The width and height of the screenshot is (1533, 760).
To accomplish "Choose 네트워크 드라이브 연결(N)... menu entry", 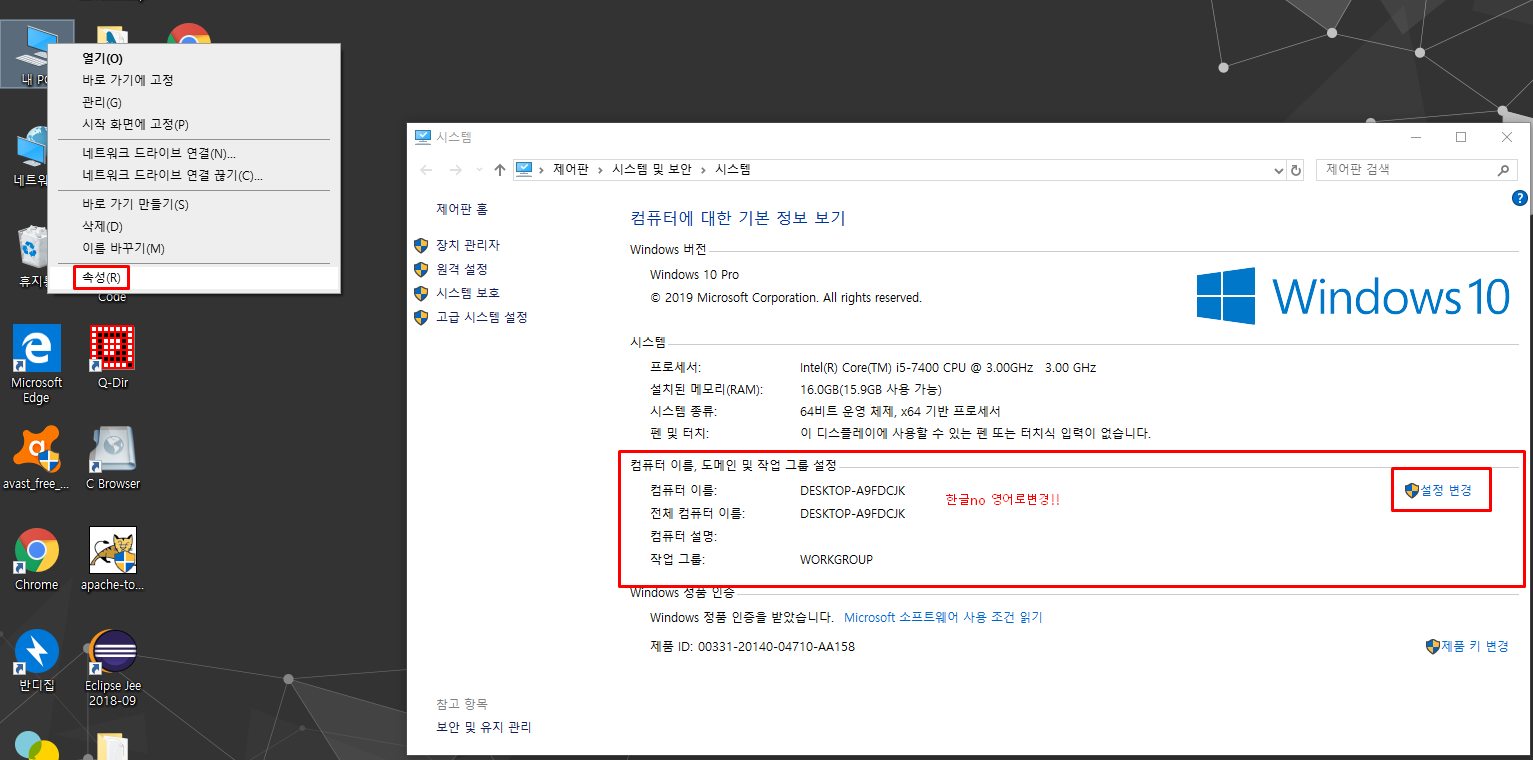I will 194,153.
